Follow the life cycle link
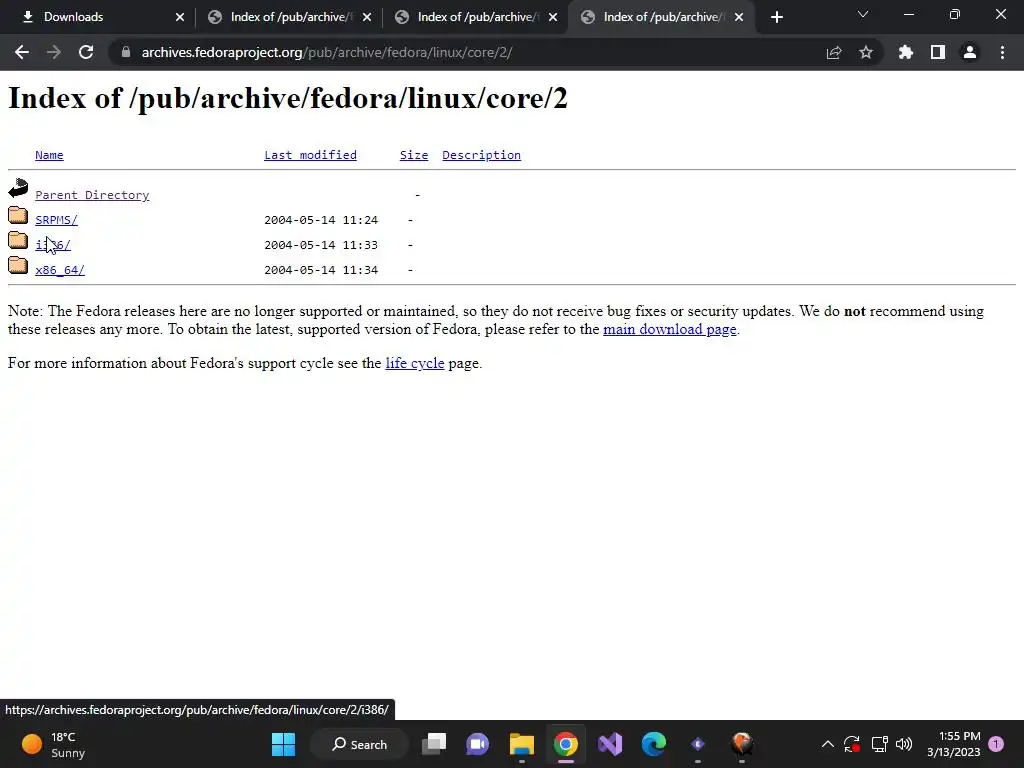This screenshot has height=768, width=1024. [415, 363]
